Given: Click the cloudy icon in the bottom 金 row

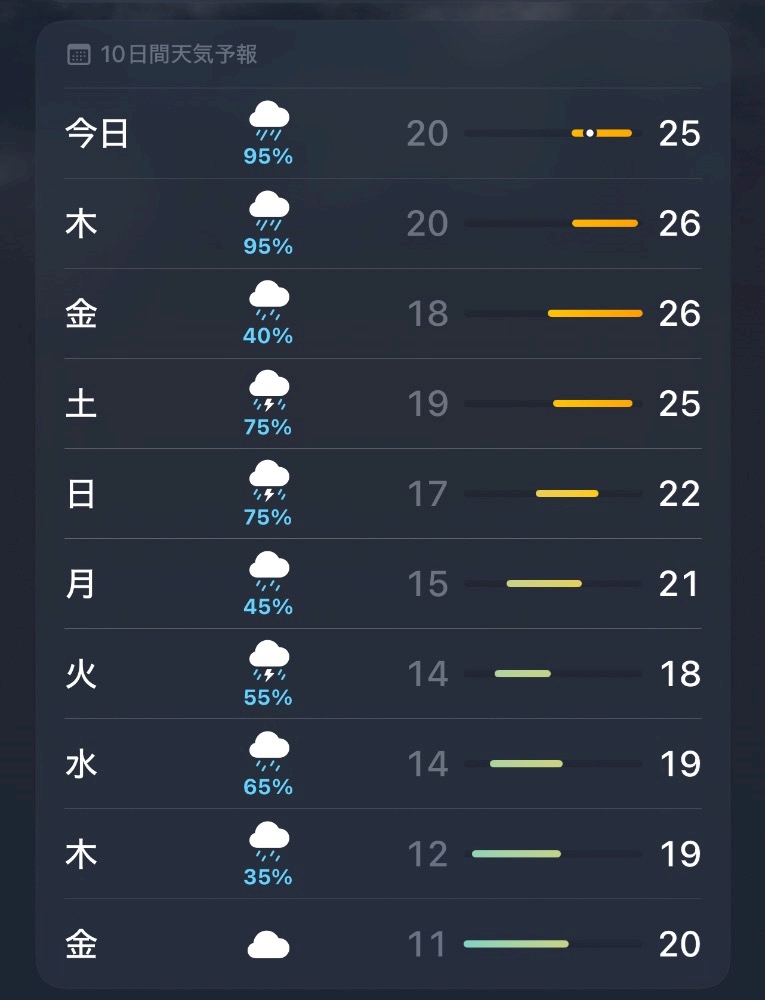Looking at the screenshot, I should pyautogui.click(x=268, y=944).
